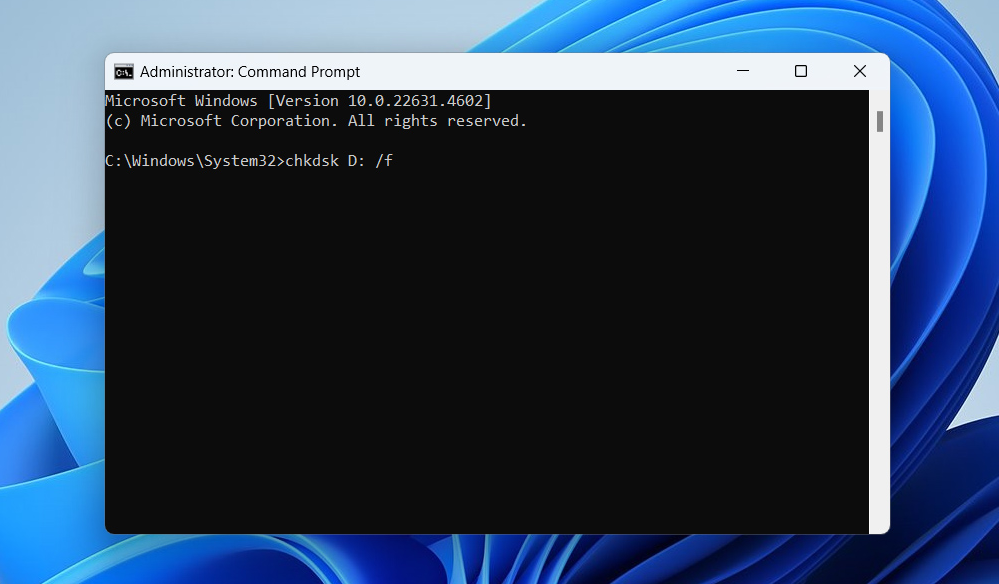Click the vertical scrollbar thumb
999x584 pixels.
[x=880, y=121]
